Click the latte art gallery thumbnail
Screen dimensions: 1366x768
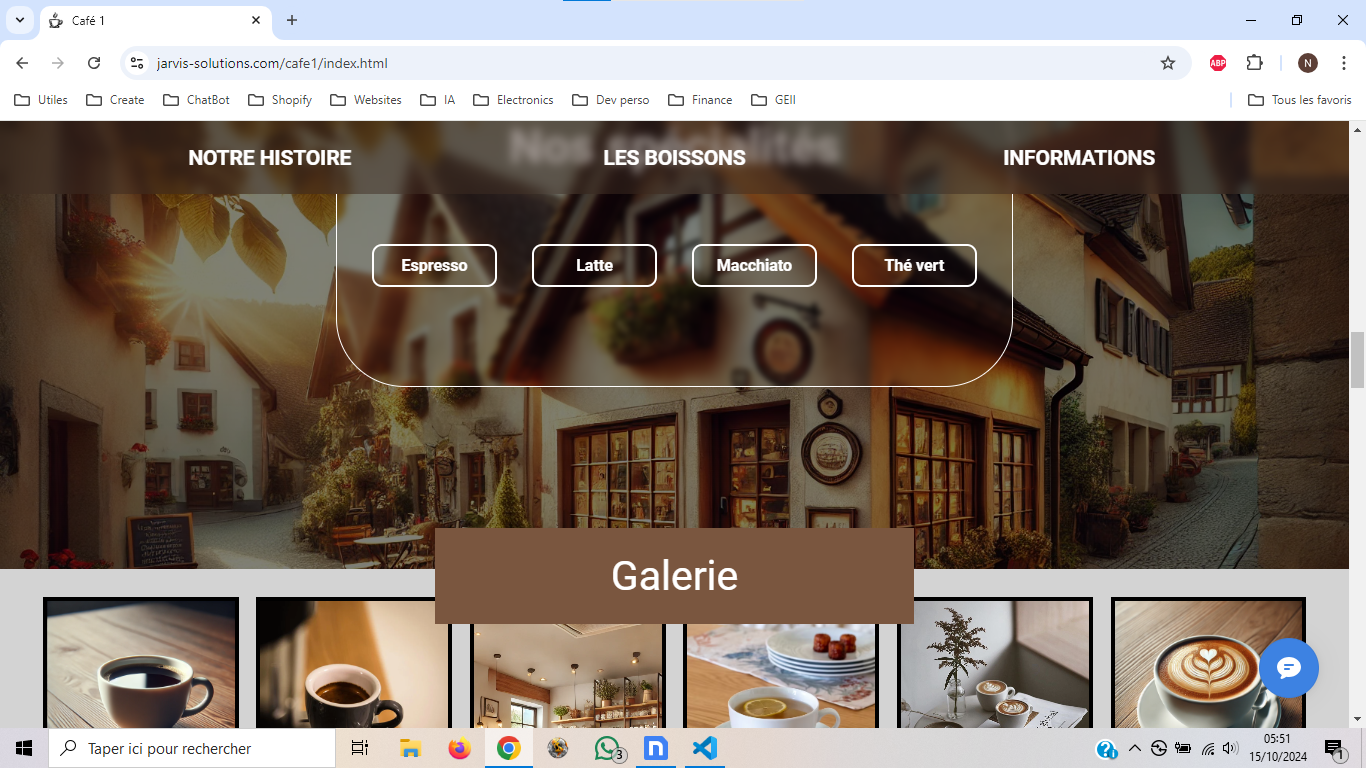click(x=1208, y=664)
